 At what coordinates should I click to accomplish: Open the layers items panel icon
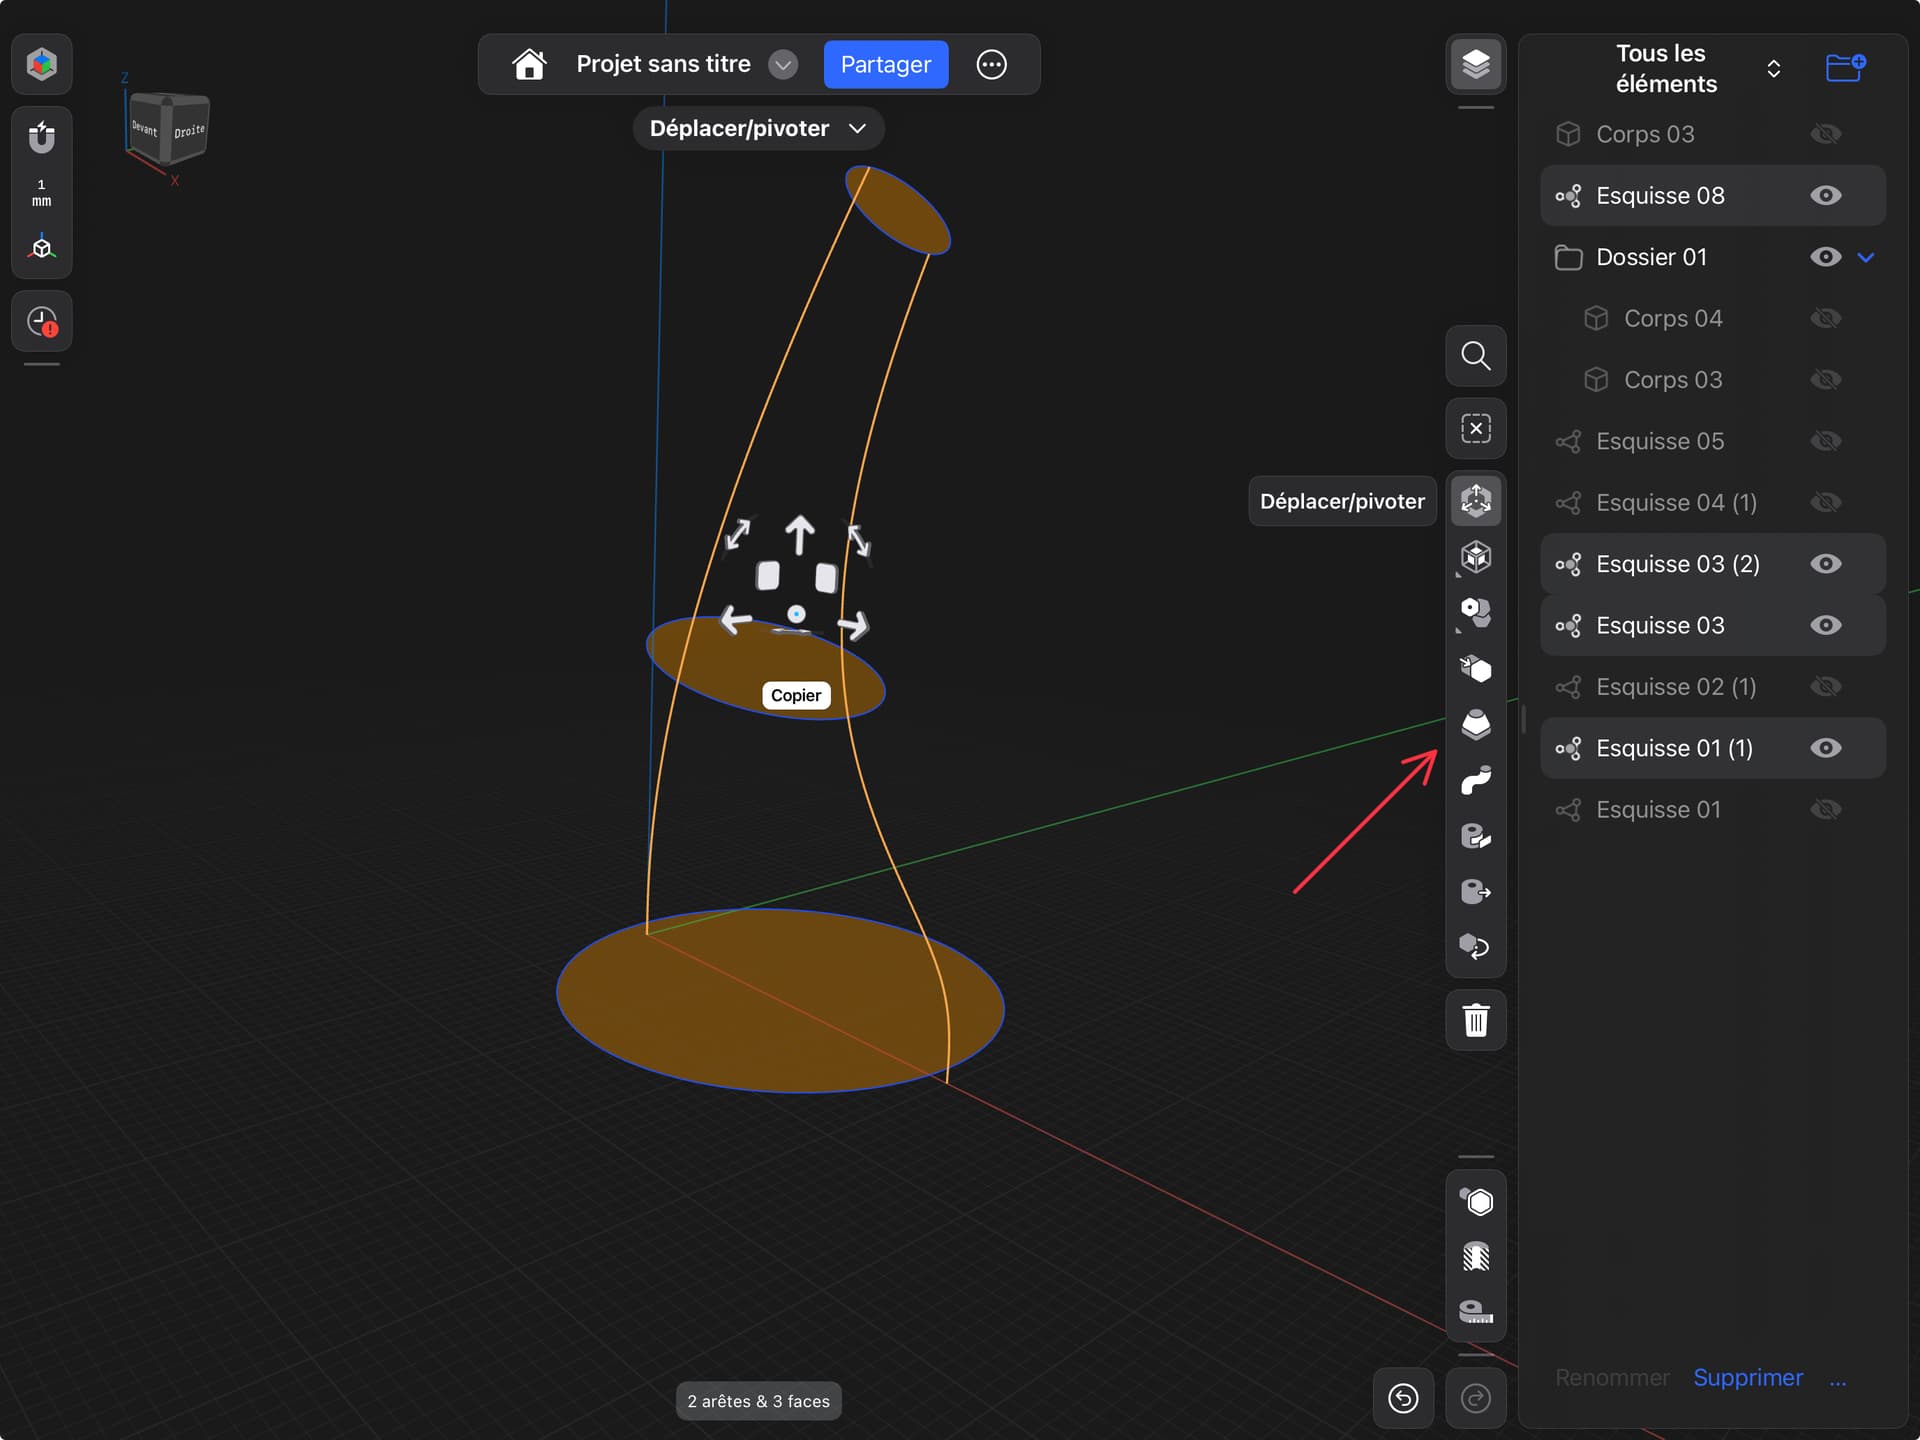point(1476,64)
